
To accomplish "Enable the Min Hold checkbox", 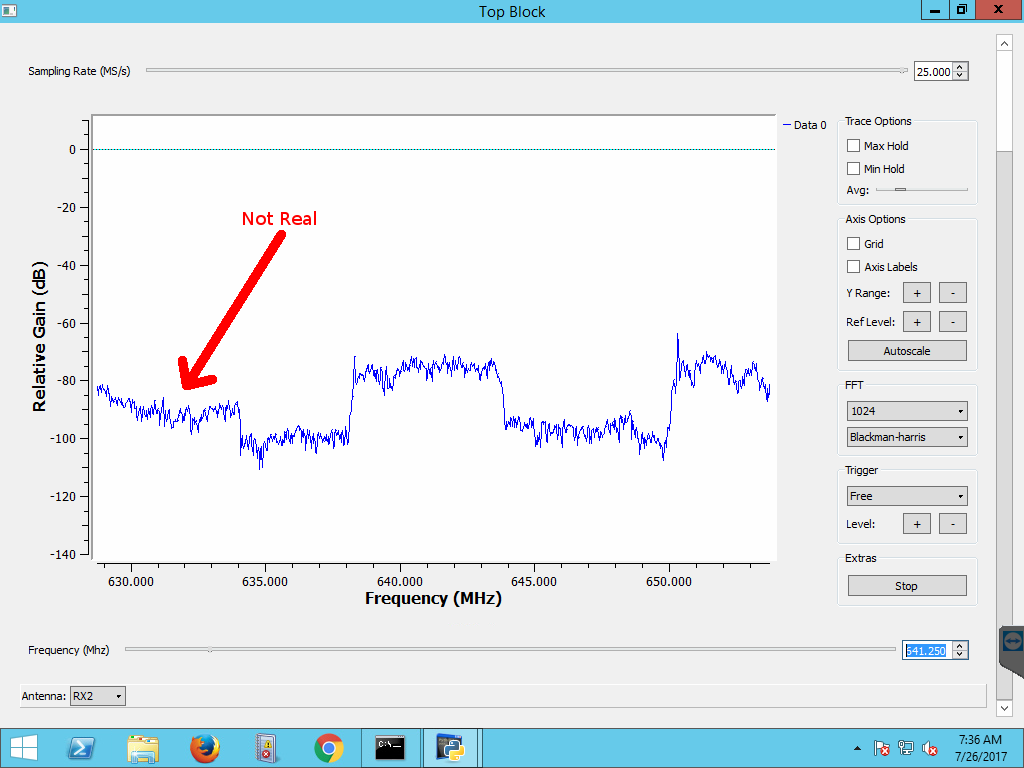I will tap(853, 169).
